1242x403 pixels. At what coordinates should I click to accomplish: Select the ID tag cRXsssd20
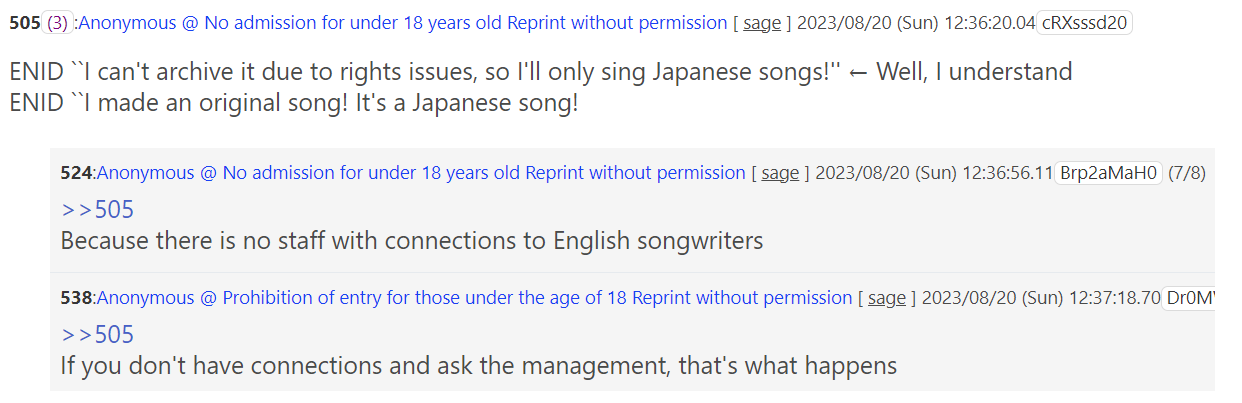tap(1084, 23)
